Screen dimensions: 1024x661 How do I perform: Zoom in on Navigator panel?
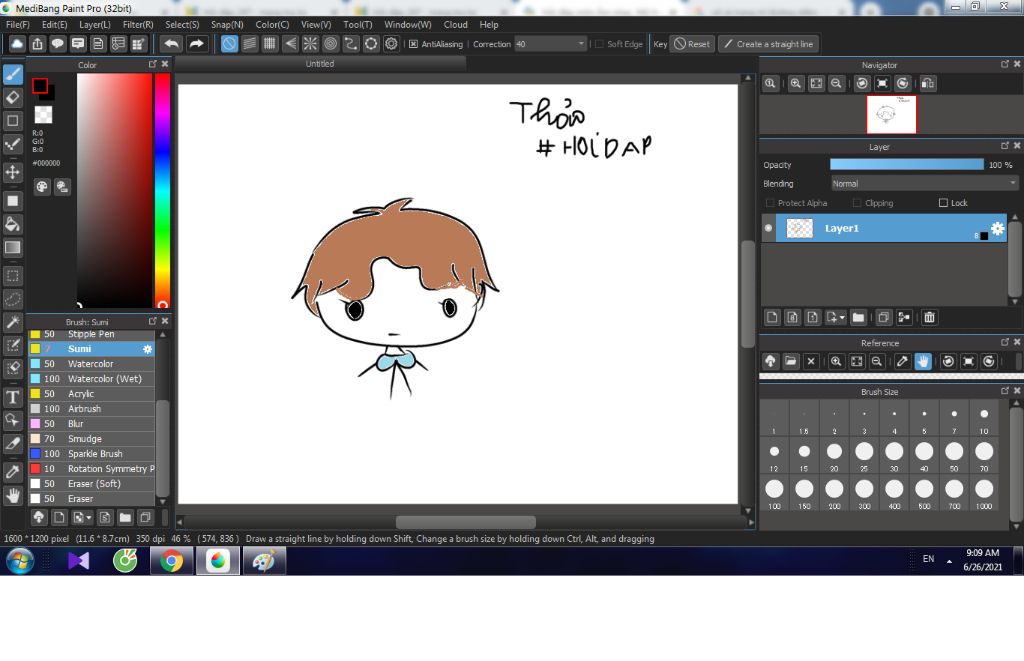point(795,84)
